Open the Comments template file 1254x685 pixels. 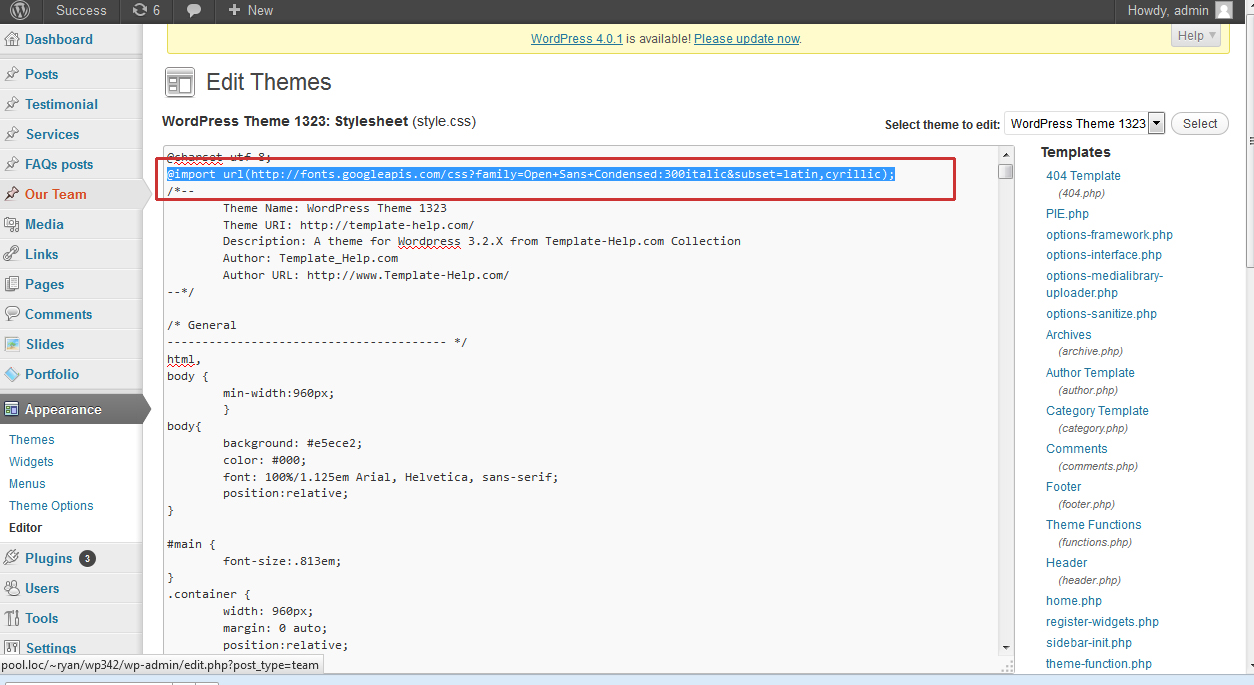(1077, 449)
